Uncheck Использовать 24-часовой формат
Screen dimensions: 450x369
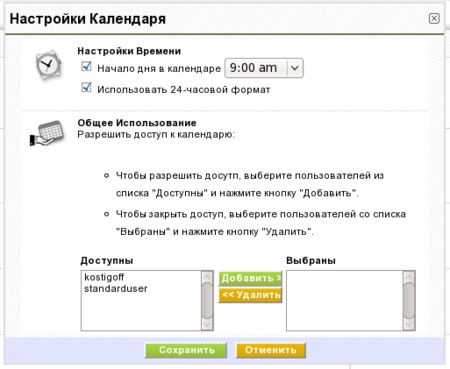click(86, 88)
